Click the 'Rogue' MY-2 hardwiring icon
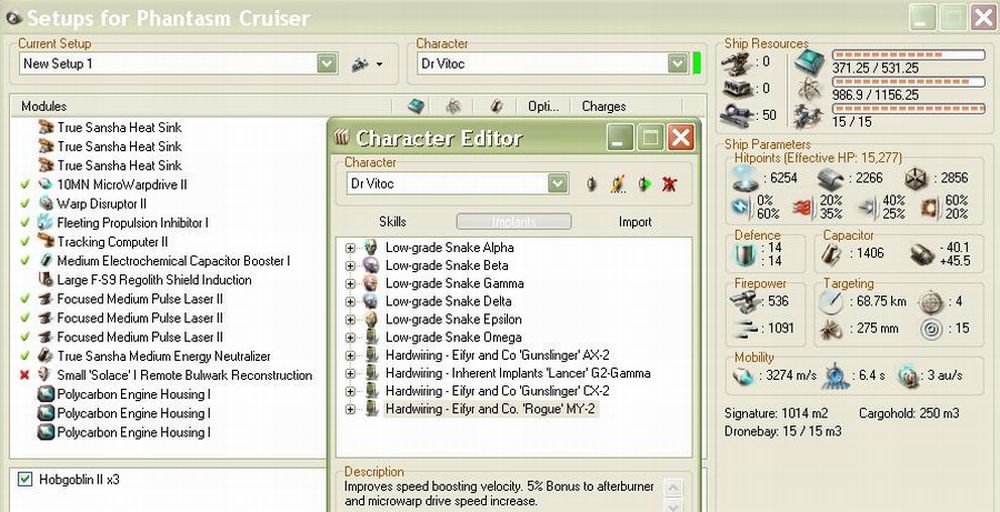 tap(371, 409)
